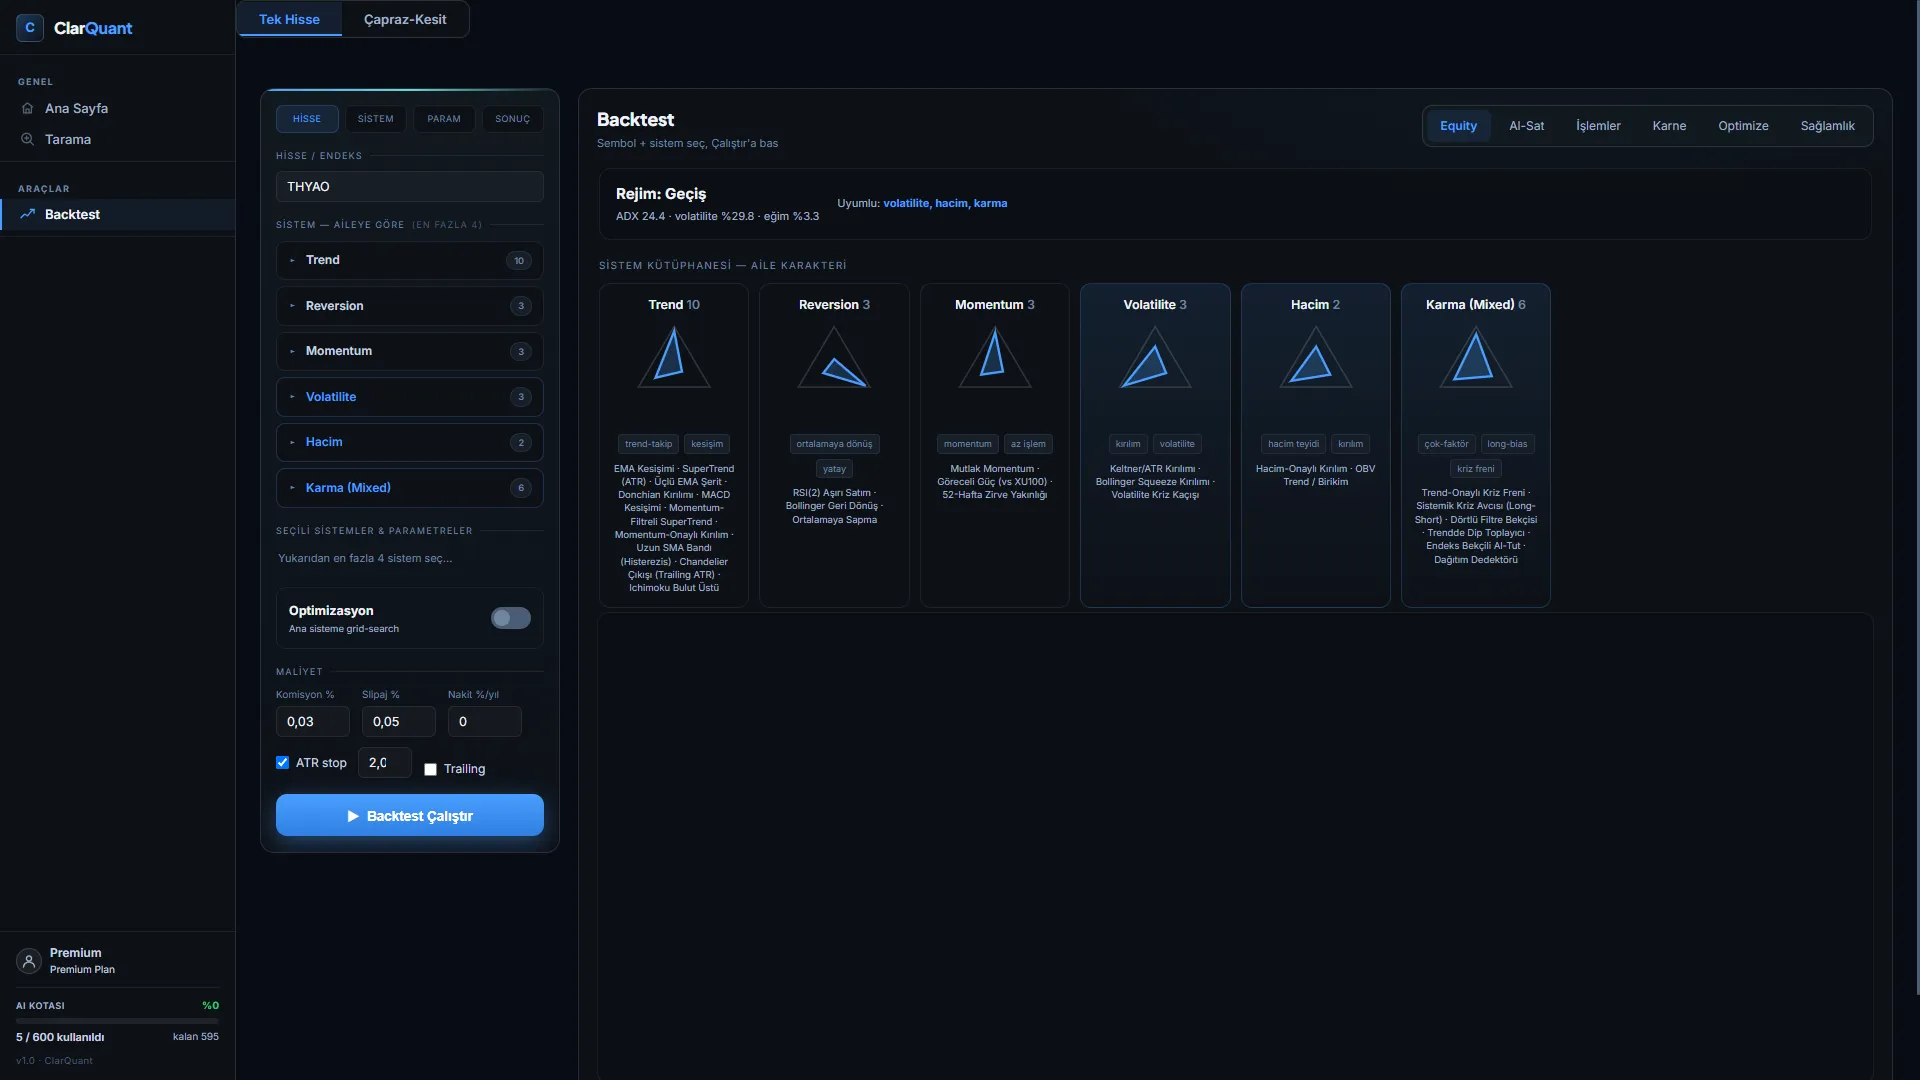The height and width of the screenshot is (1080, 1920).
Task: Open Tarama search icon in sidebar
Action: pyautogui.click(x=28, y=139)
